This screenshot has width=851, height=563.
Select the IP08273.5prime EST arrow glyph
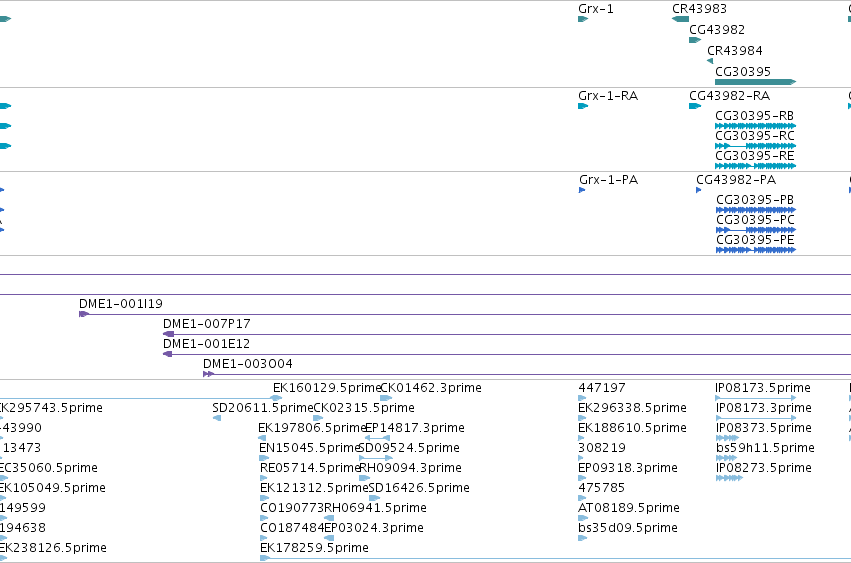[x=729, y=478]
